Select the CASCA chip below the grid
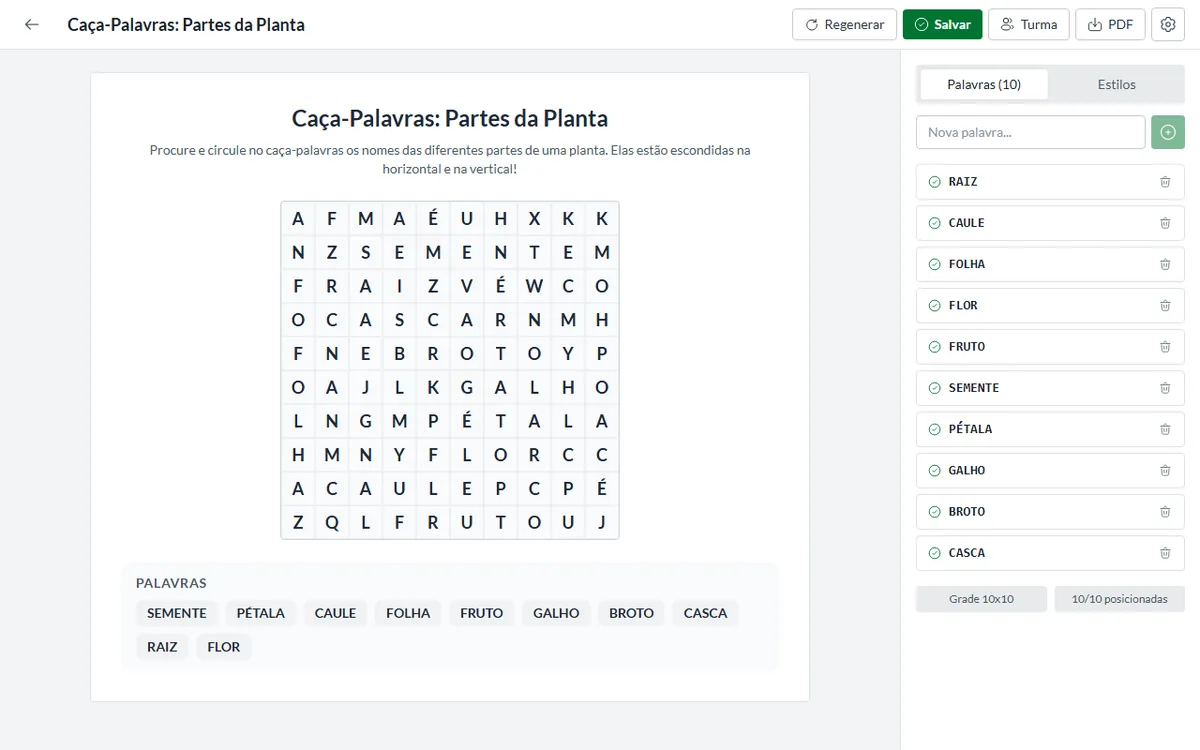The width and height of the screenshot is (1200, 750). coord(706,613)
